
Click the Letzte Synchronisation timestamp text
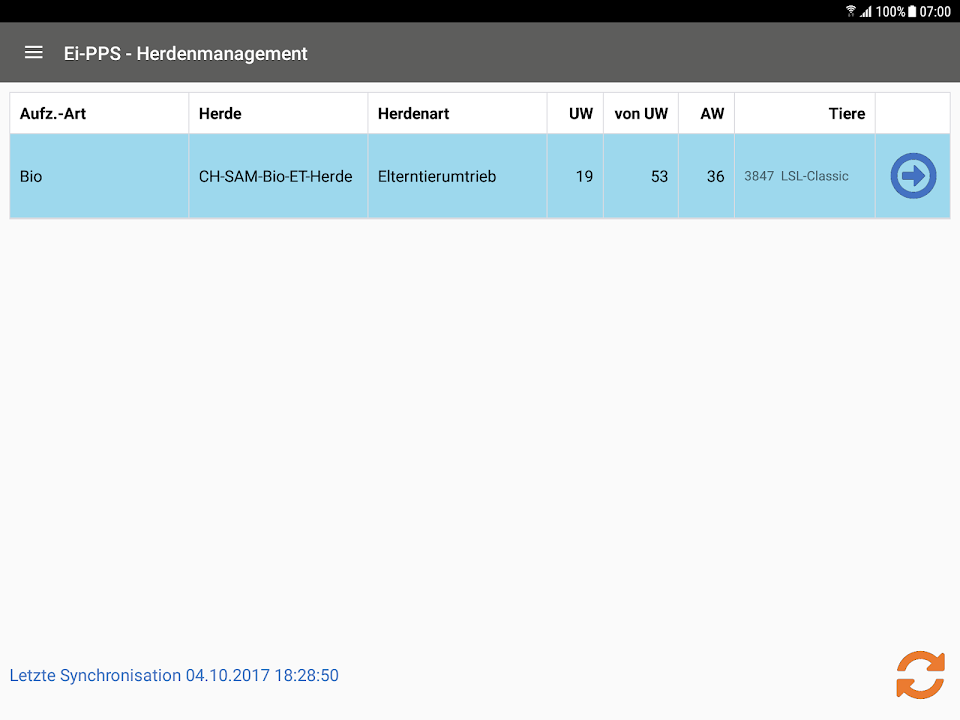(x=174, y=675)
